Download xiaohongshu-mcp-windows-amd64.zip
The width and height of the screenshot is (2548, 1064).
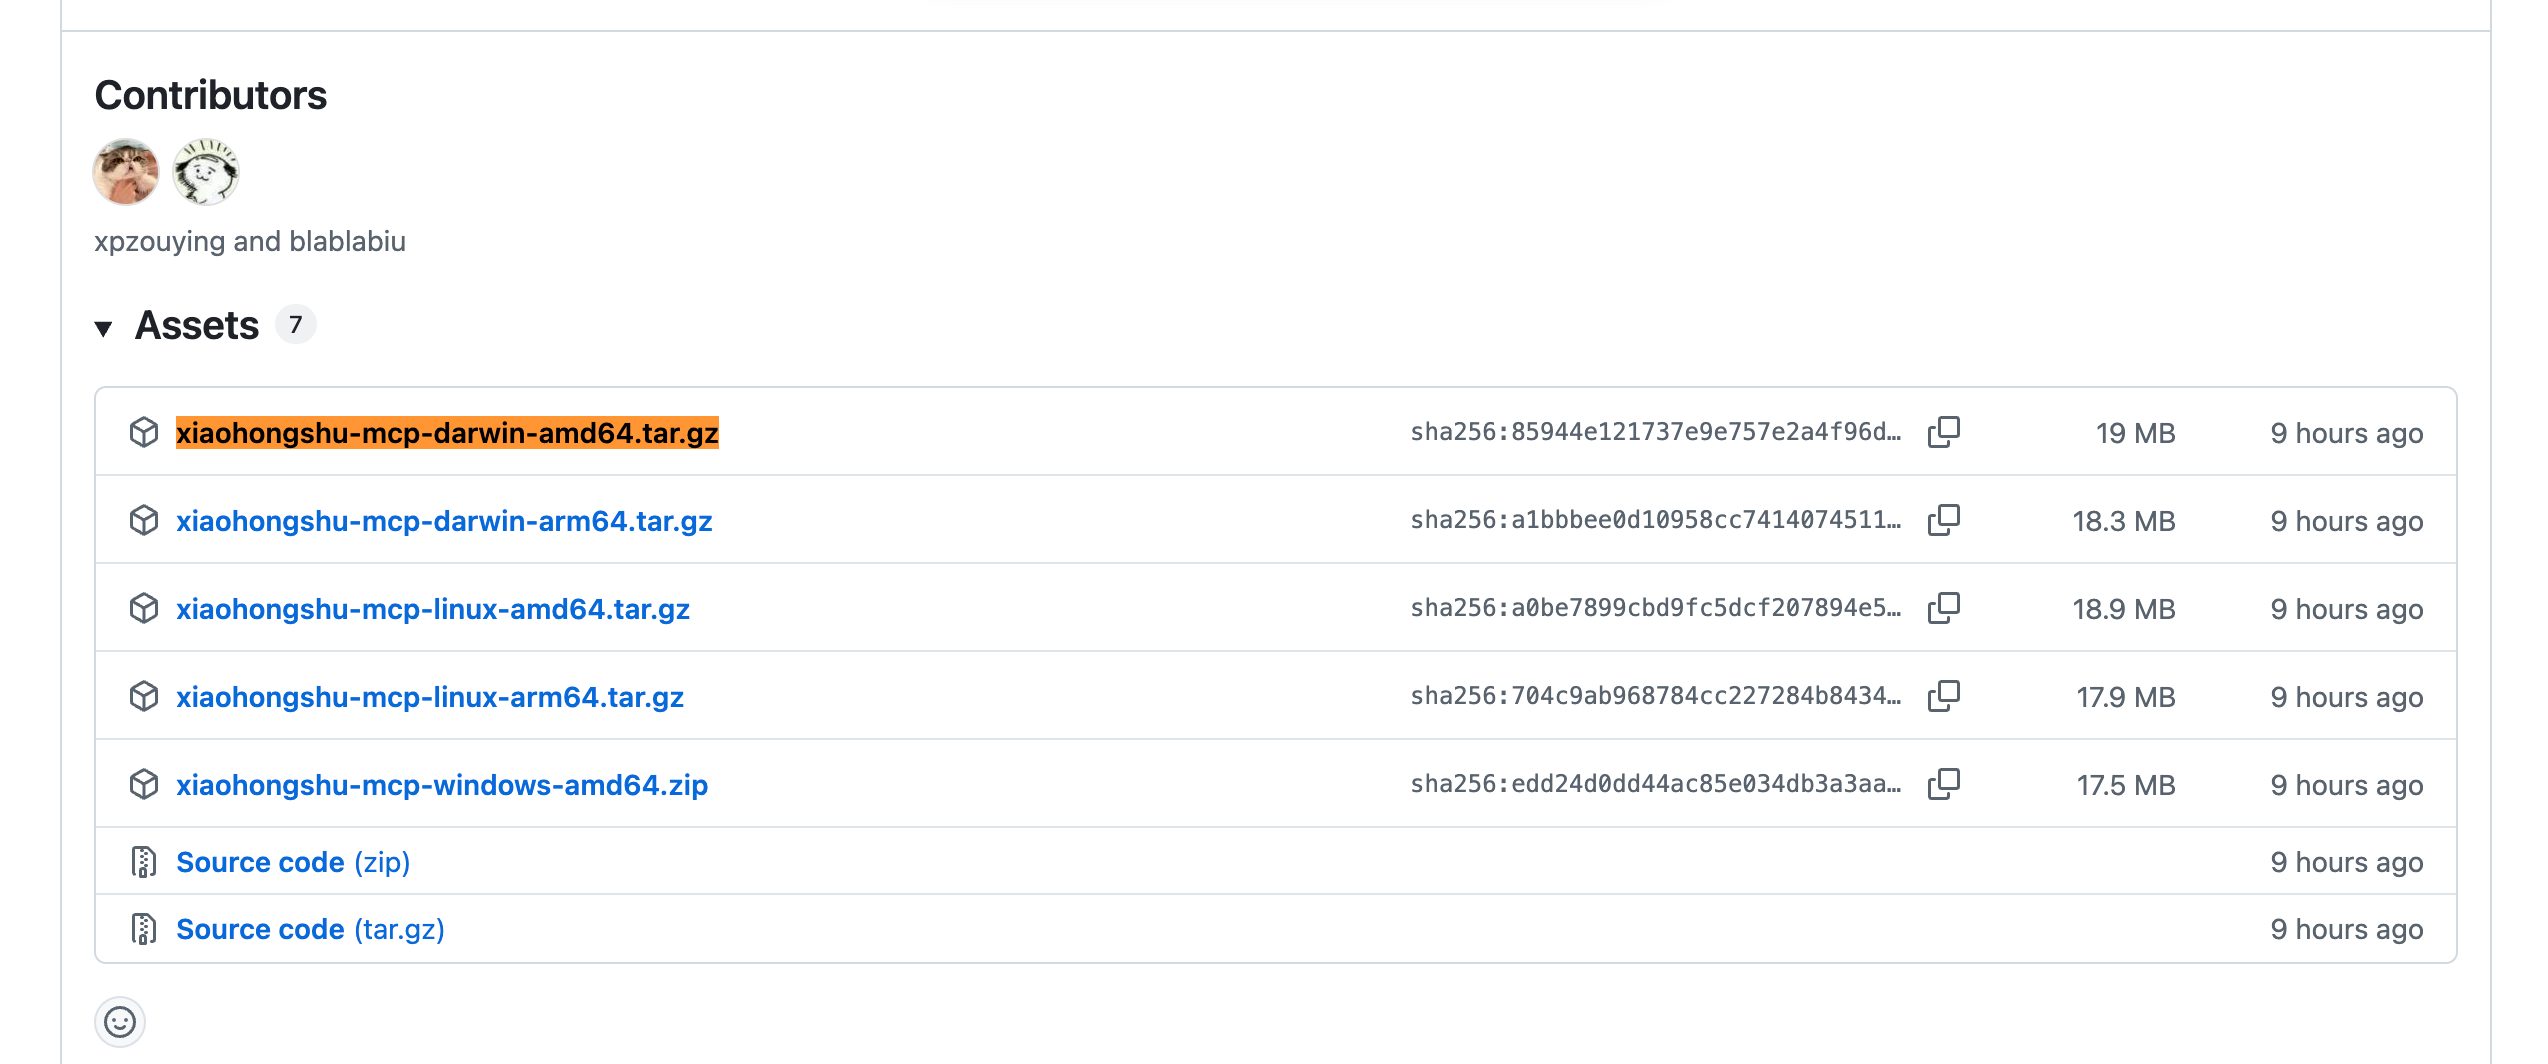pos(442,785)
